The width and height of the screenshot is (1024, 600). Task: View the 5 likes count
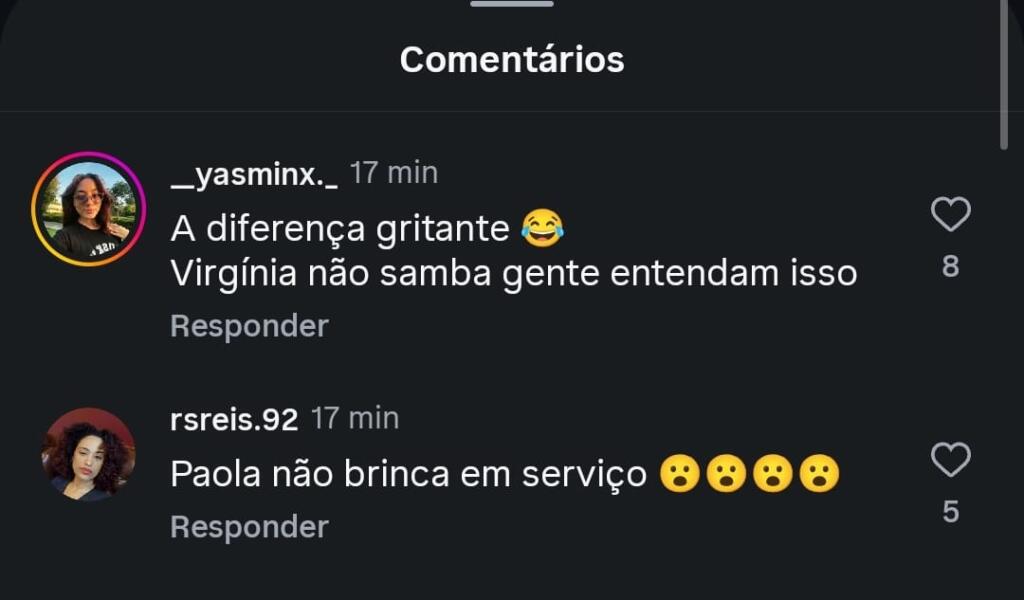[x=950, y=512]
